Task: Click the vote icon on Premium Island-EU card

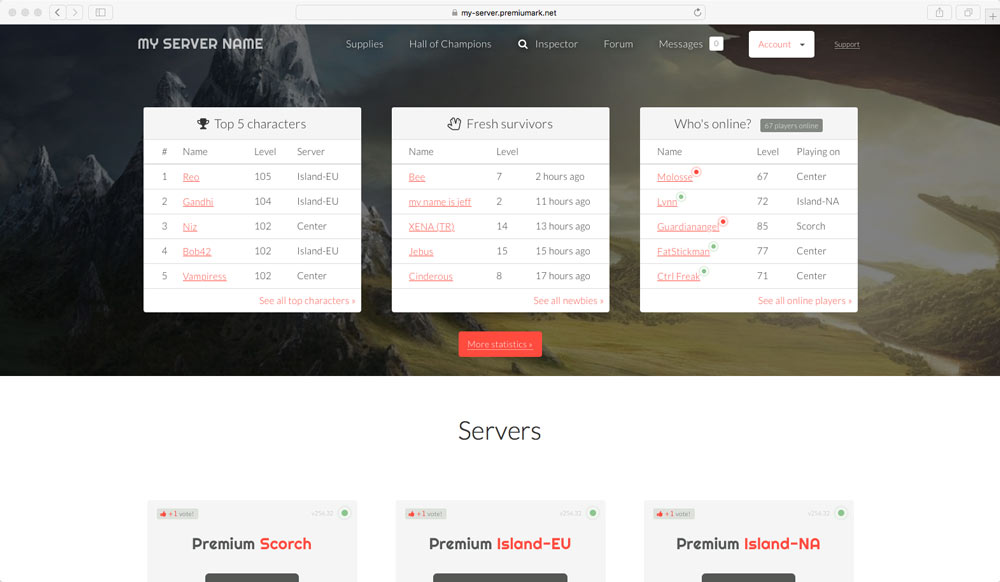Action: coord(411,512)
